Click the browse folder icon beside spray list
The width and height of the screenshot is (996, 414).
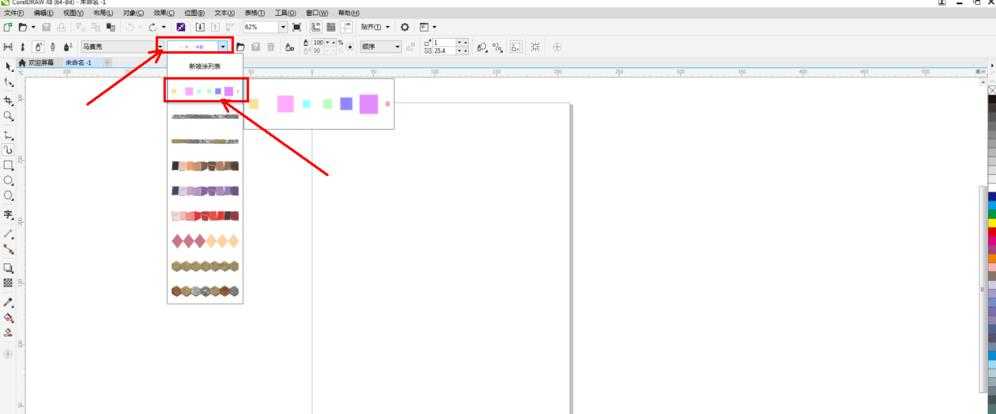(x=241, y=46)
